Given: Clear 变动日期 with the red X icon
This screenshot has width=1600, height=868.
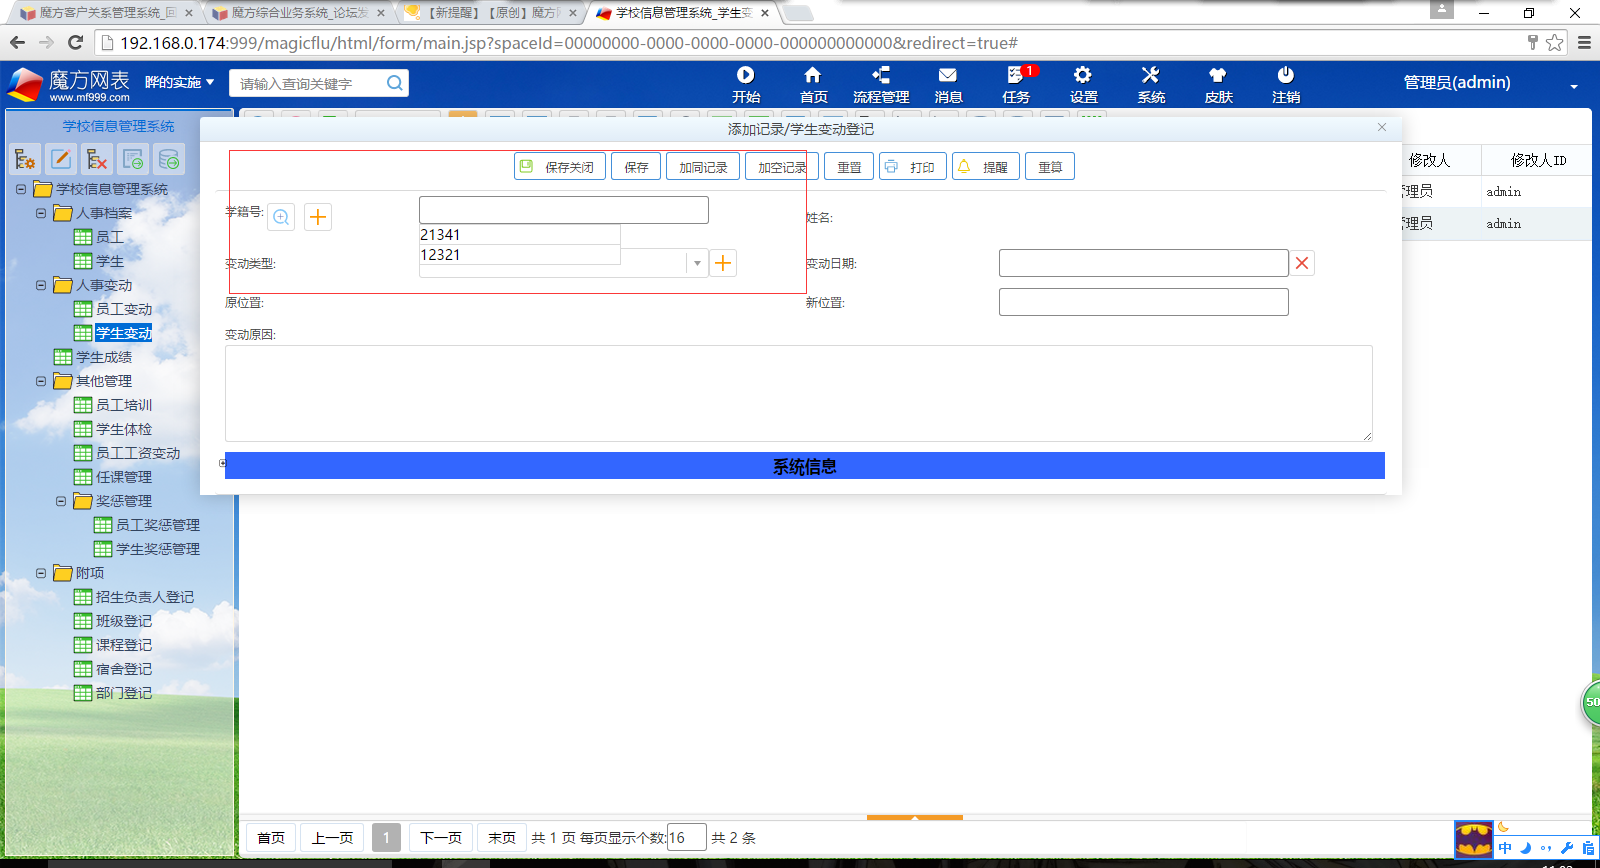Looking at the screenshot, I should coord(1302,263).
